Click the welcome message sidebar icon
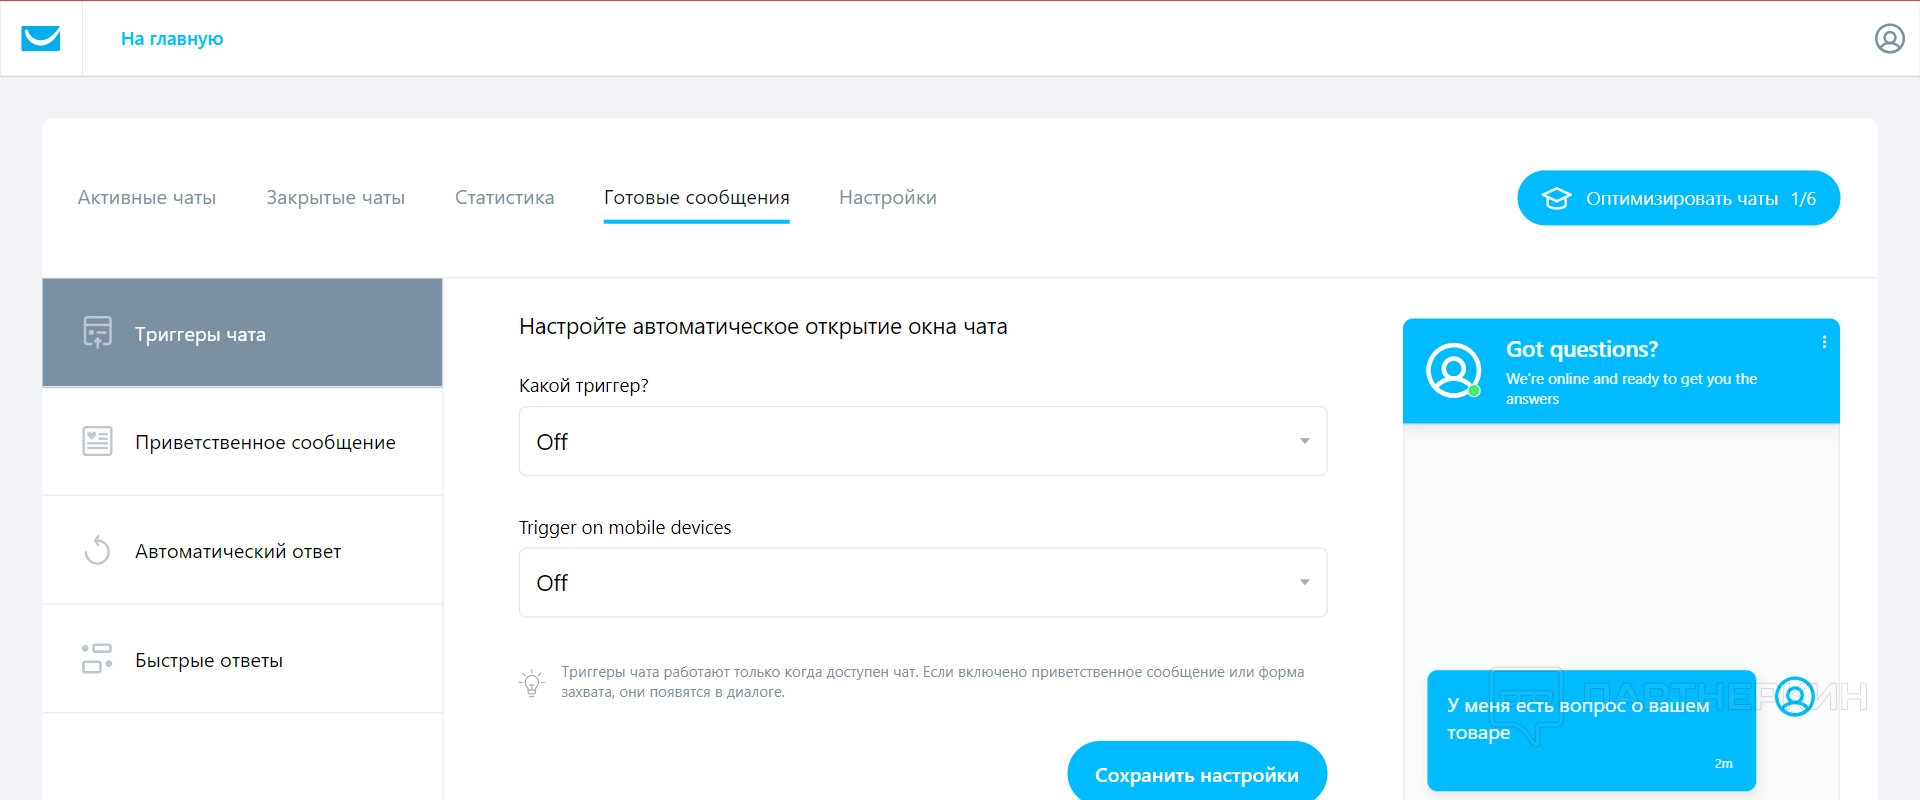The image size is (1920, 800). [97, 441]
